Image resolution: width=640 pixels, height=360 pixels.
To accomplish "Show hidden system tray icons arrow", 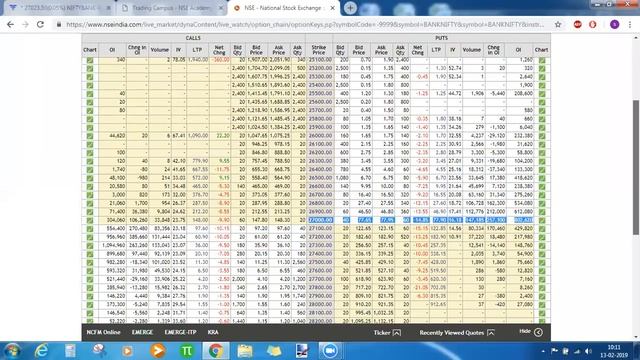I will pyautogui.click(x=543, y=351).
